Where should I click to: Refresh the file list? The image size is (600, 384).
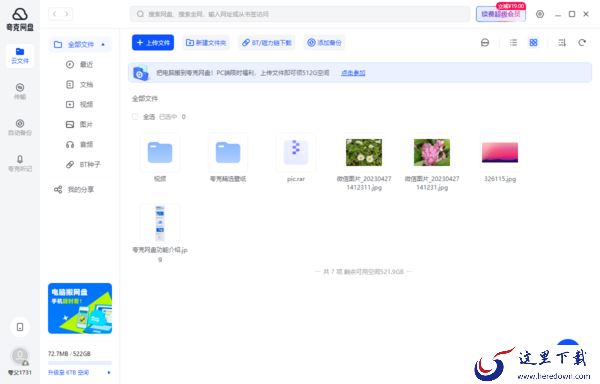coord(582,43)
